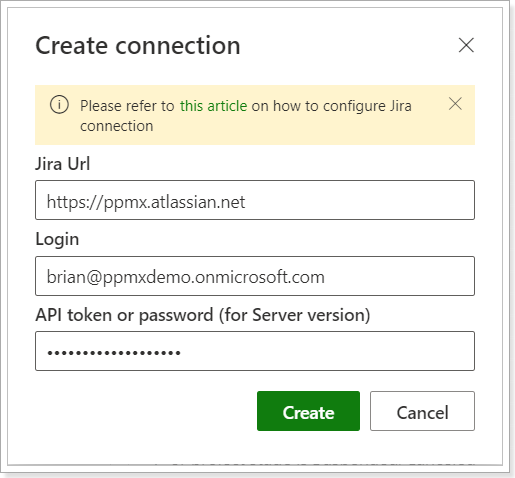Focus the Login email field
This screenshot has width=515, height=478.
coord(255,276)
